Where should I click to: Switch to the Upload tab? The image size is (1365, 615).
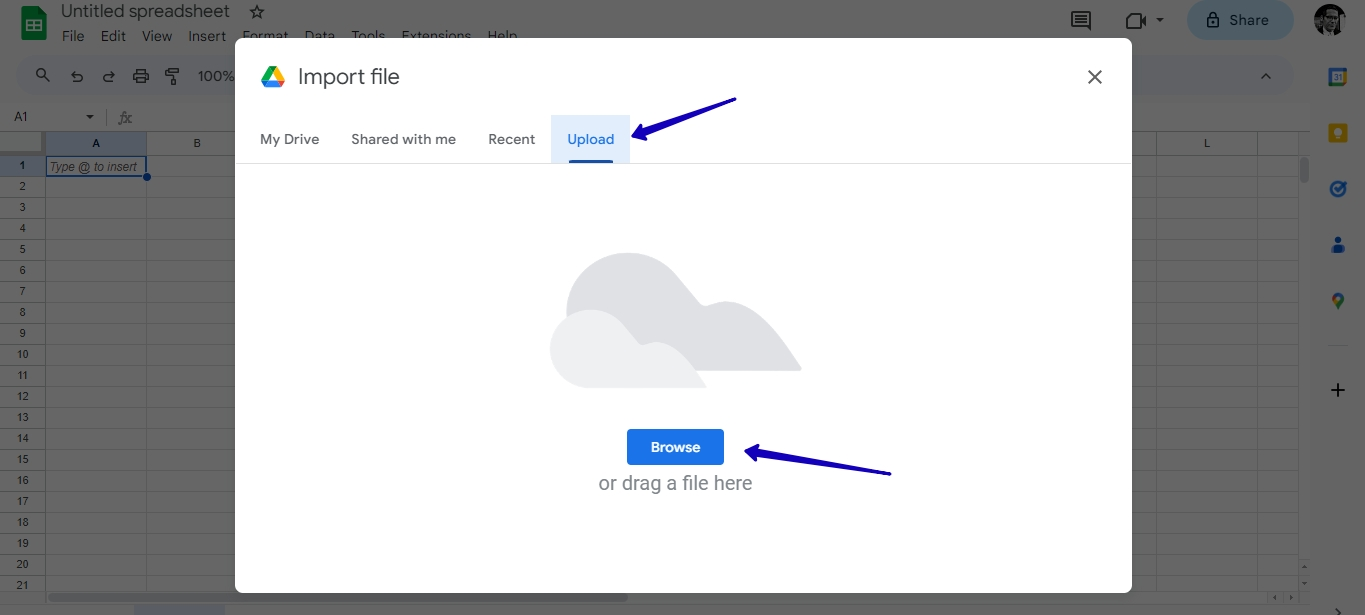(x=590, y=139)
